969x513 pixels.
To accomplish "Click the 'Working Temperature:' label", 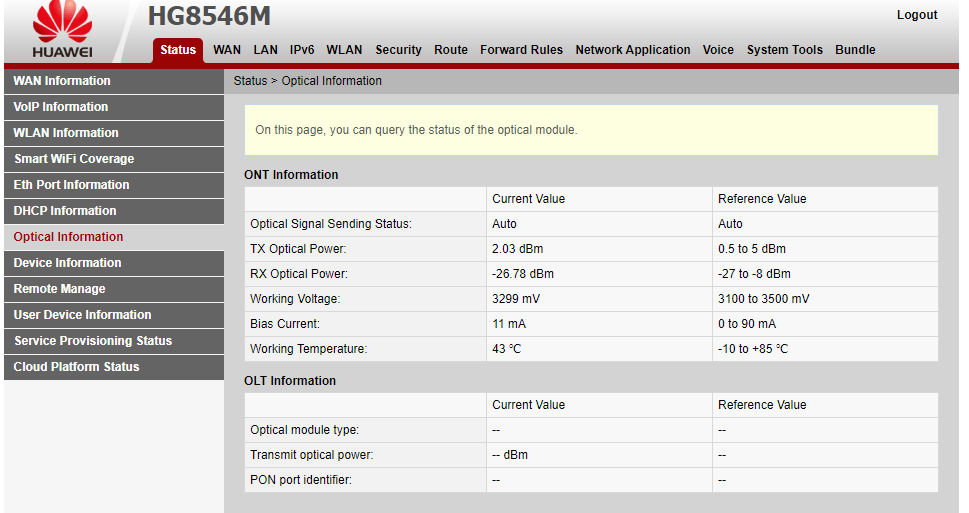I will point(308,349).
